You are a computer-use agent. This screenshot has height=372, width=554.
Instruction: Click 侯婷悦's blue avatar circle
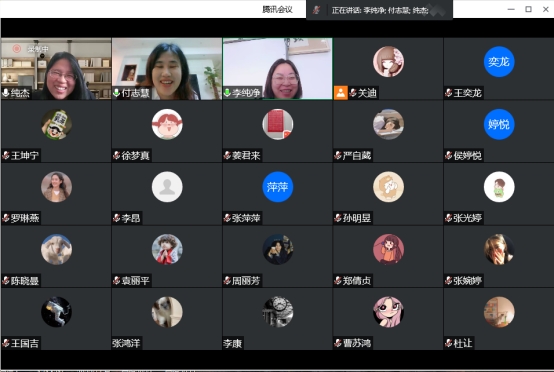click(499, 124)
